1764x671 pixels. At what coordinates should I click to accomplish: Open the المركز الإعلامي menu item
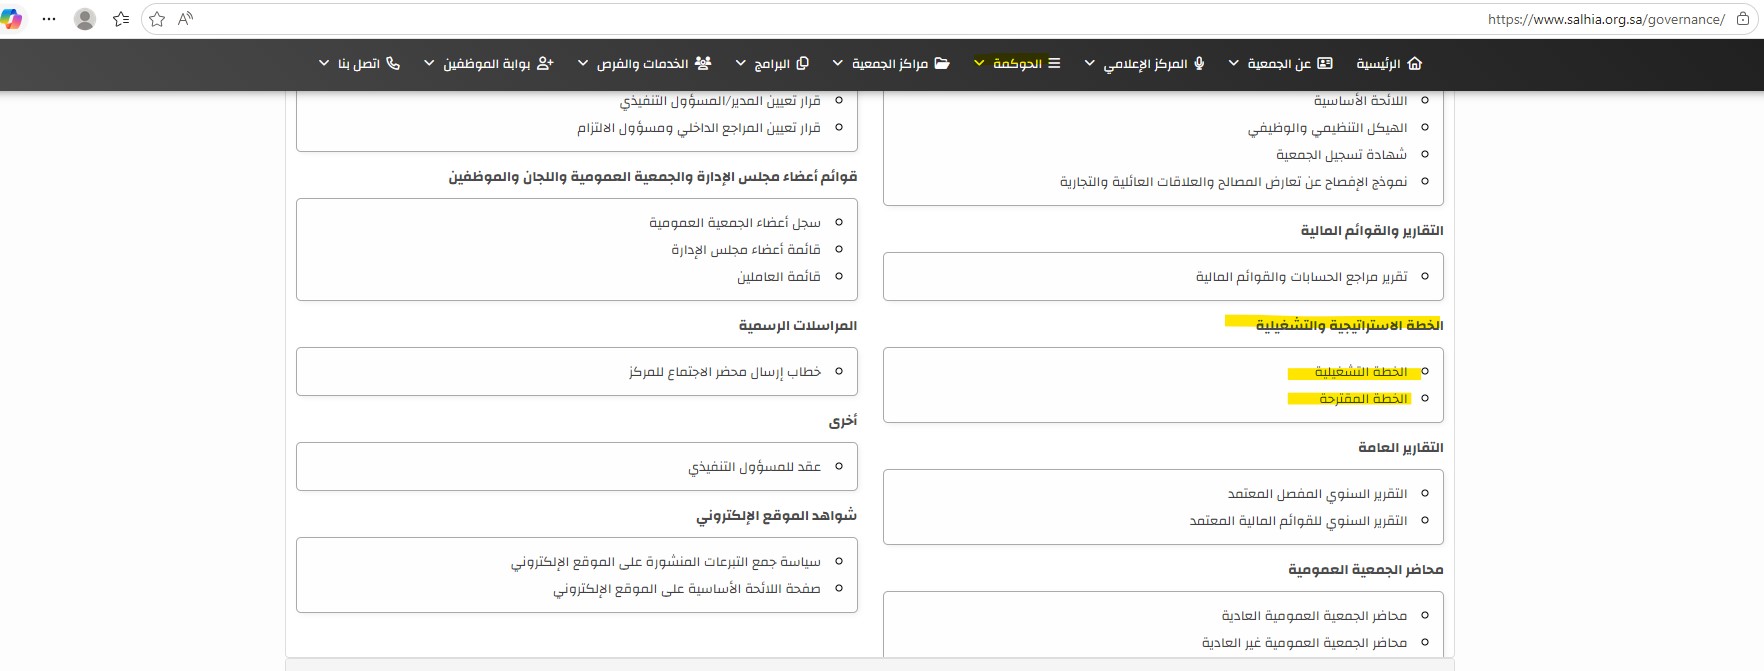click(1146, 64)
